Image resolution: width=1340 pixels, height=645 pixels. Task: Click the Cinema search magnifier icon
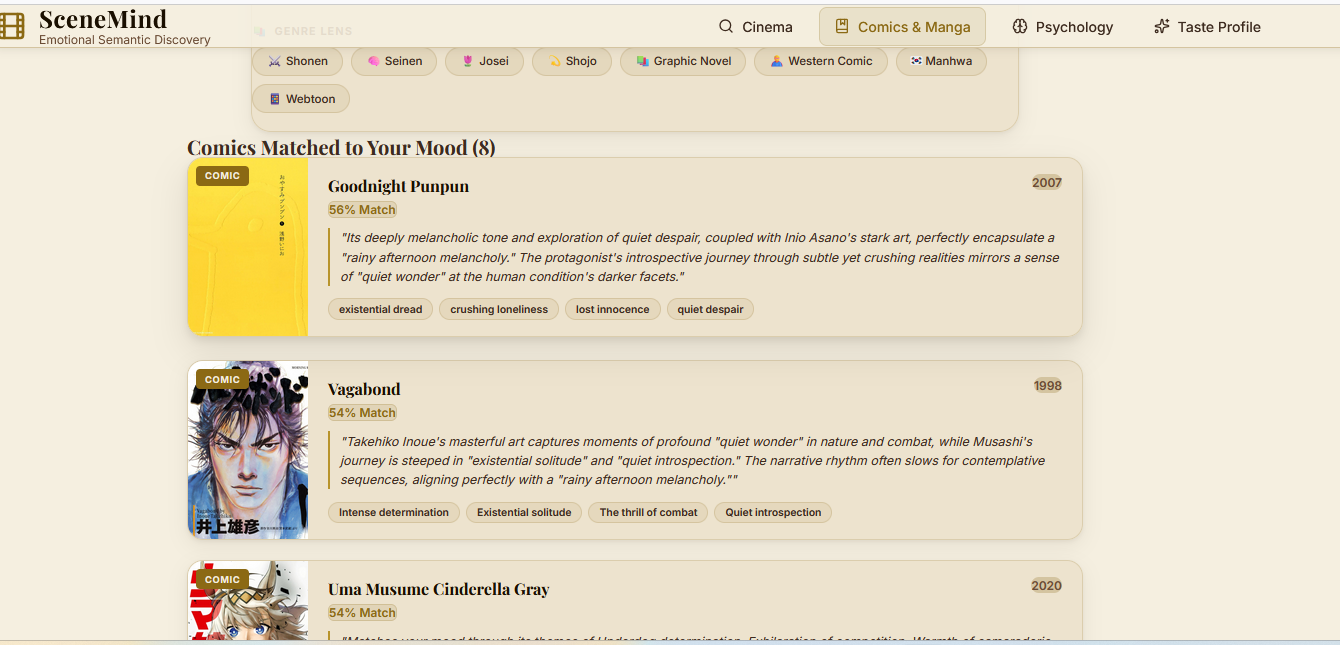(x=726, y=27)
